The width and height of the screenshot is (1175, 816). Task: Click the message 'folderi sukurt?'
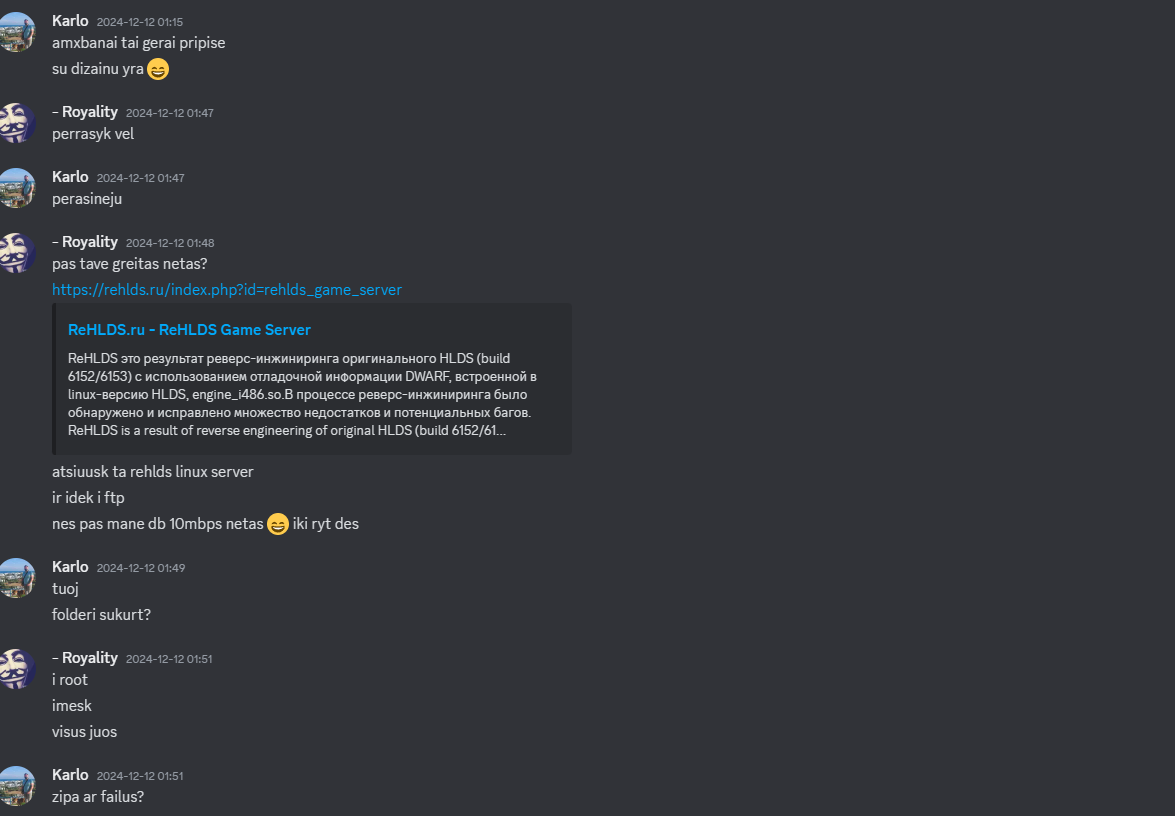[x=101, y=614]
